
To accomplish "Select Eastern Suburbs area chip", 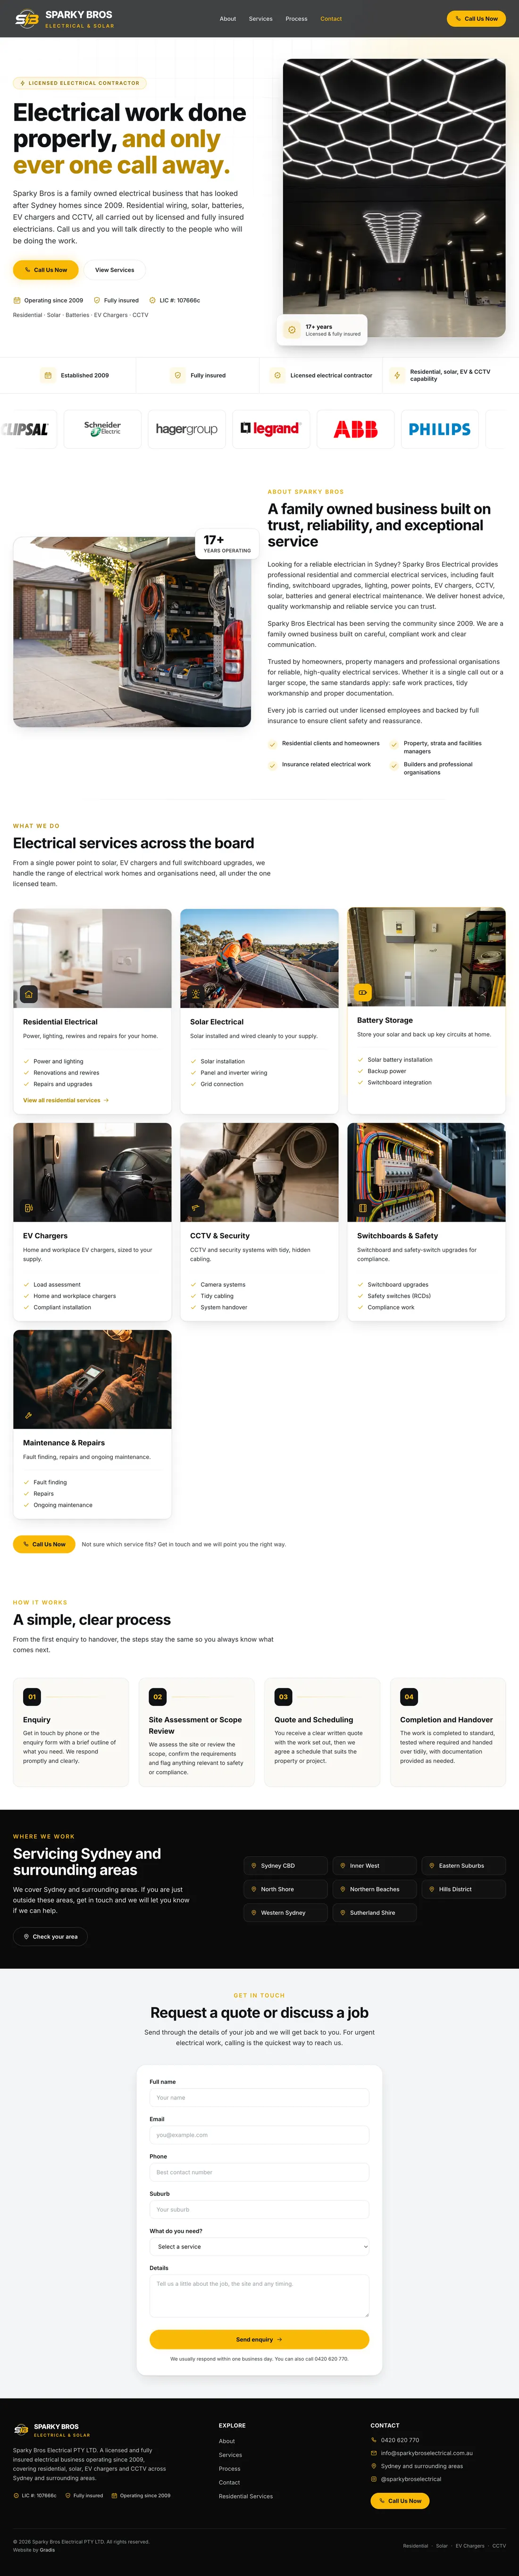I will point(463,1866).
